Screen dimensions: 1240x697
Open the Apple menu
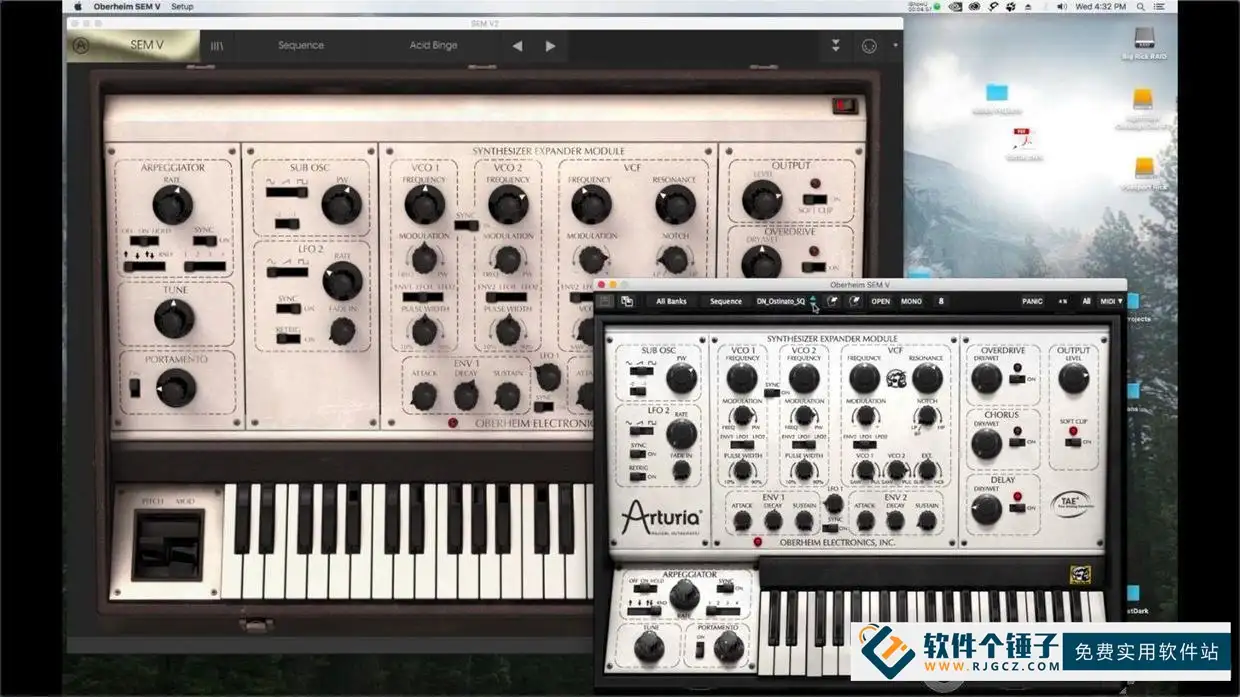tap(77, 6)
